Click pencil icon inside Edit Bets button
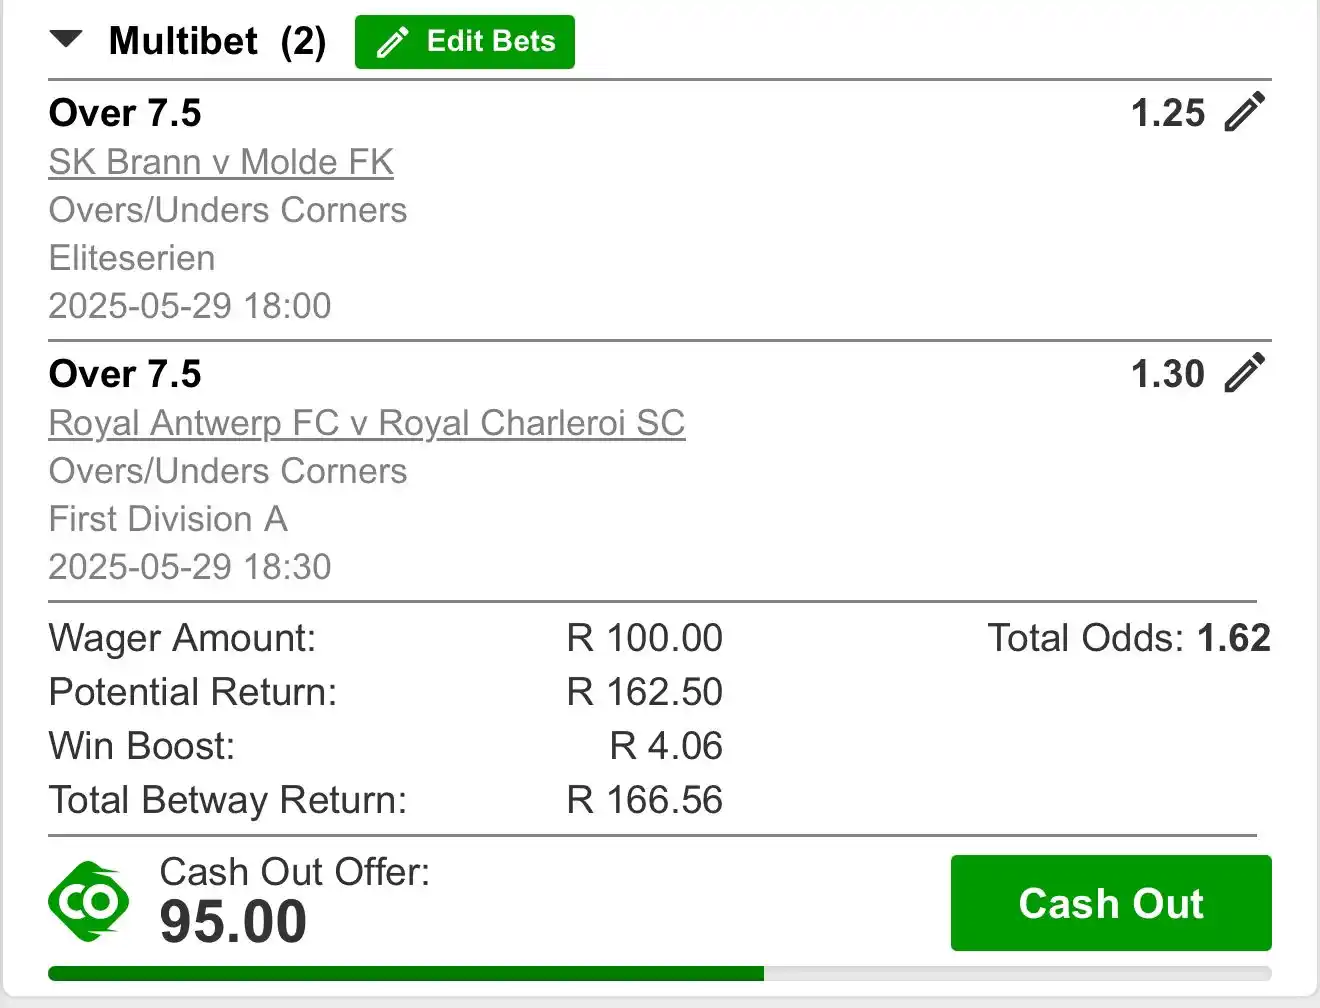Viewport: 1320px width, 1008px height. 393,42
